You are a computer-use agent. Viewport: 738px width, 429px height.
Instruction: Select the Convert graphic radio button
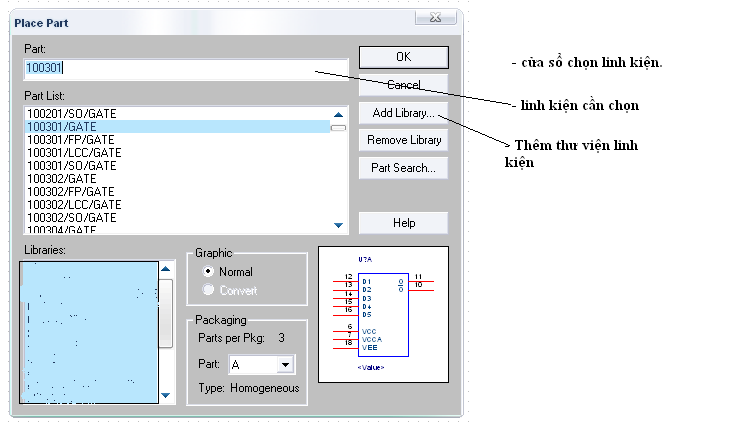tap(208, 290)
